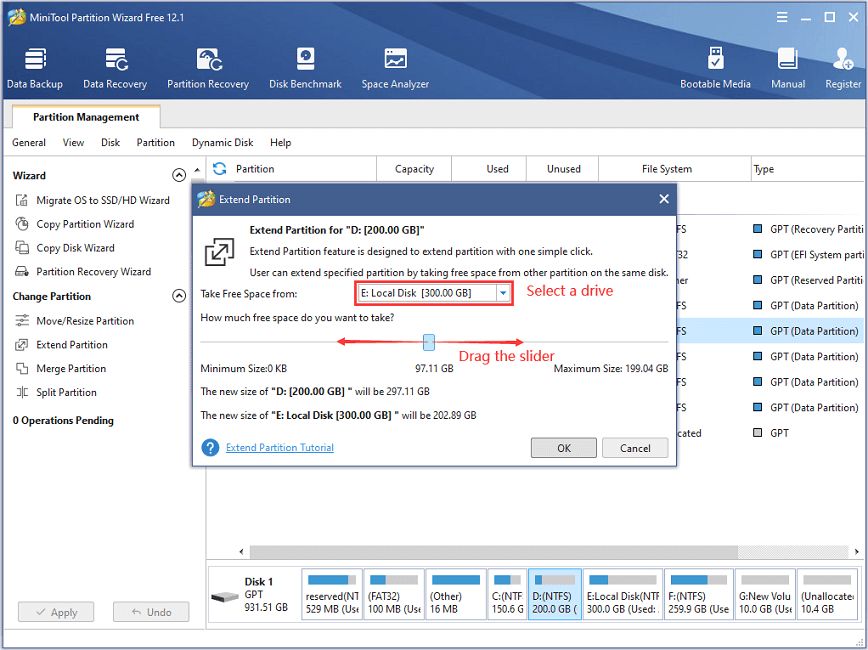This screenshot has height=650, width=868.
Task: Launch Data Recovery
Action: click(115, 69)
